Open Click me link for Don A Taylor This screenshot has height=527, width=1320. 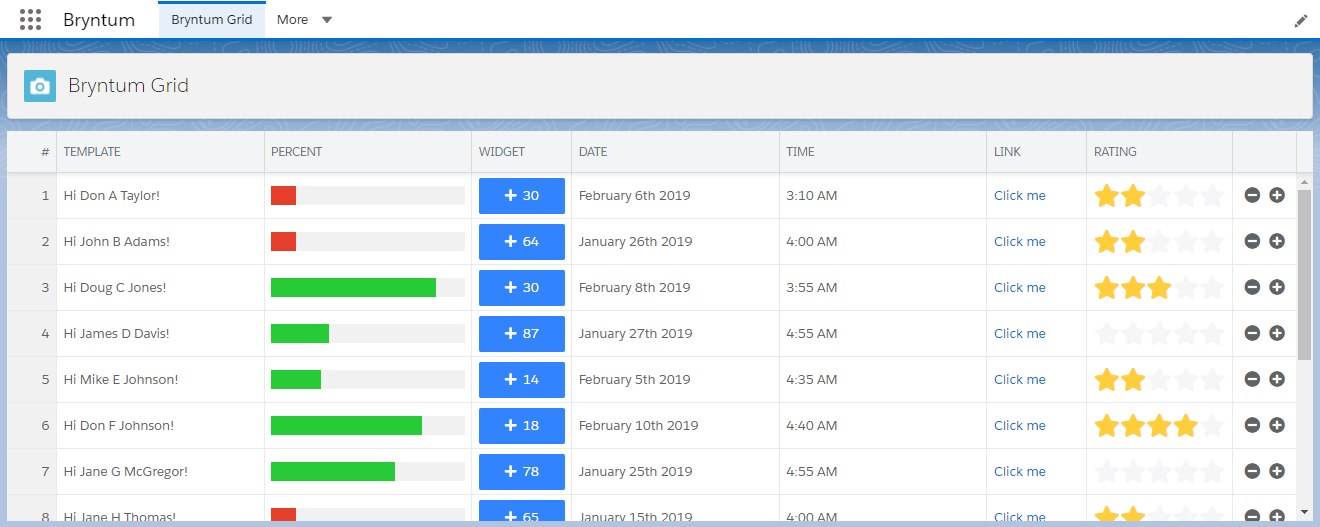[x=1020, y=196]
